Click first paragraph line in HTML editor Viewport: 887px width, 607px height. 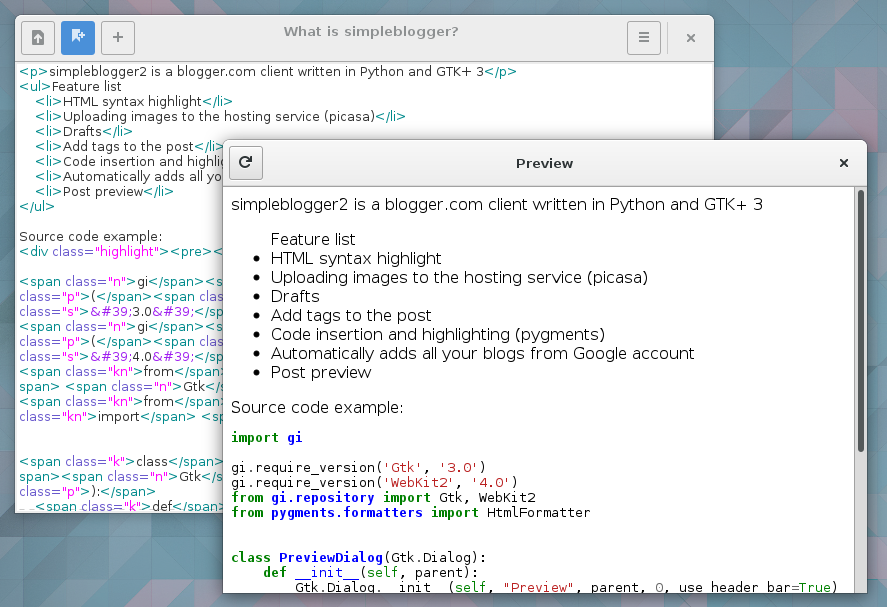pyautogui.click(x=268, y=72)
